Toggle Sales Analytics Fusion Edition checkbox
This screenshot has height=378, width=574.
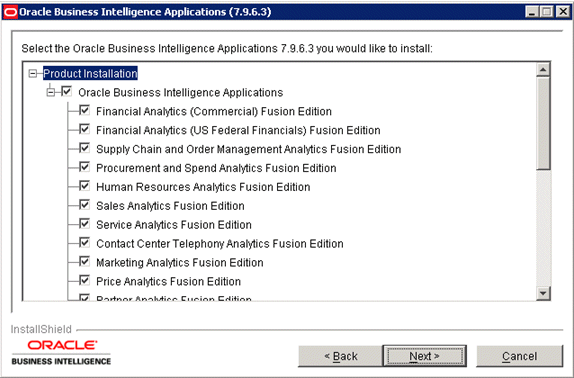point(85,205)
